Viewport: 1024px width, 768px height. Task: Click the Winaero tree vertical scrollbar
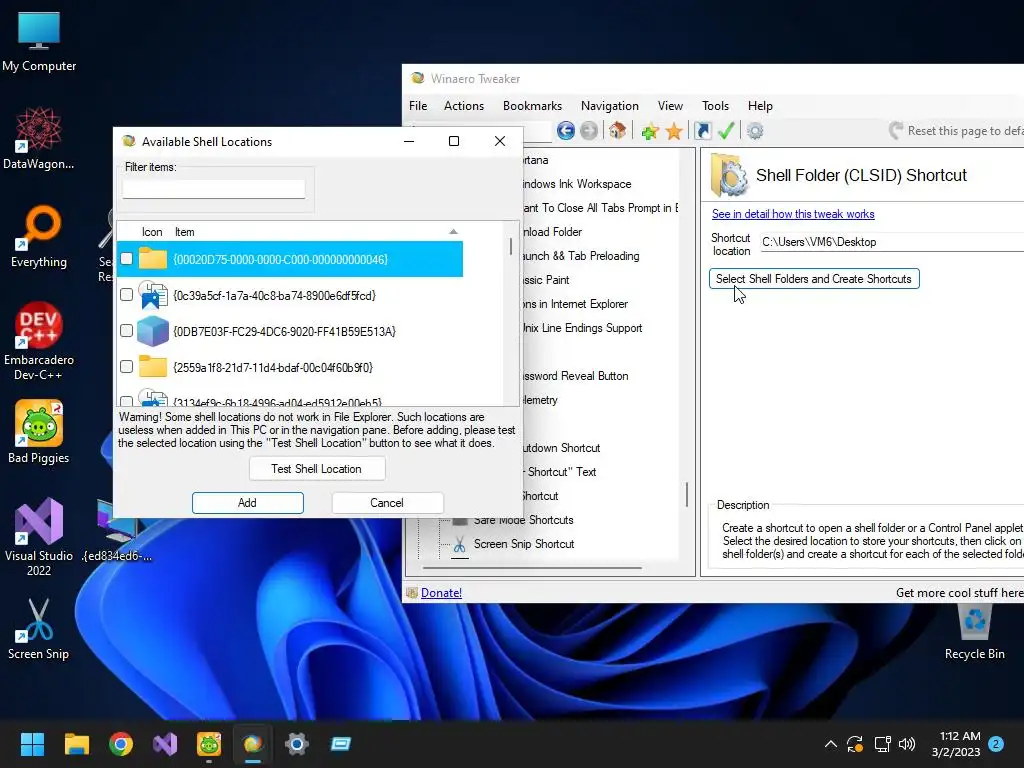click(x=686, y=494)
